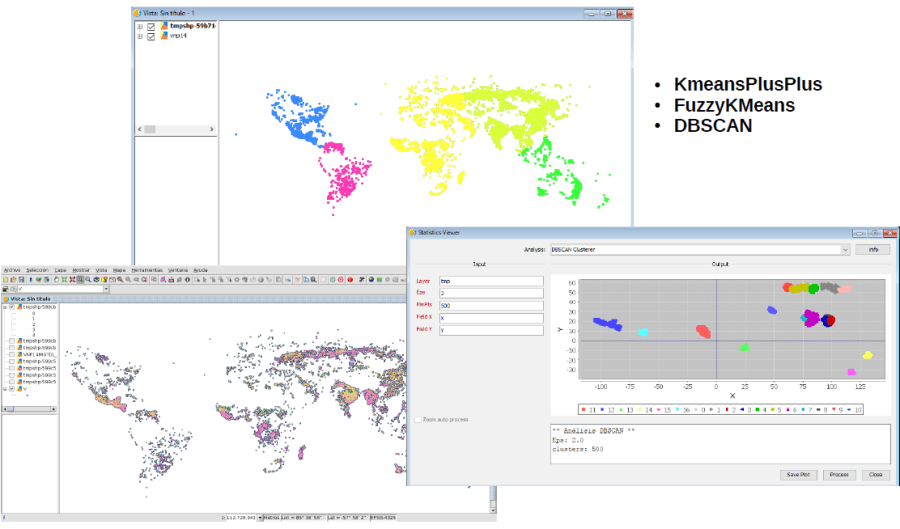Uncheck the tmpshp-59b71 layer checkbox
Screen dimensions: 900x529
coord(151,26)
